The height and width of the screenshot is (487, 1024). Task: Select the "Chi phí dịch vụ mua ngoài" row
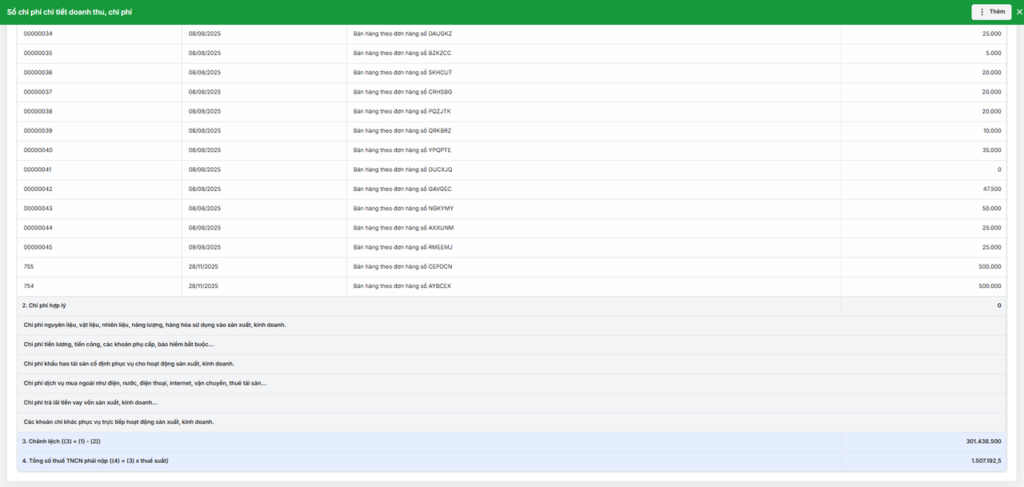click(144, 383)
